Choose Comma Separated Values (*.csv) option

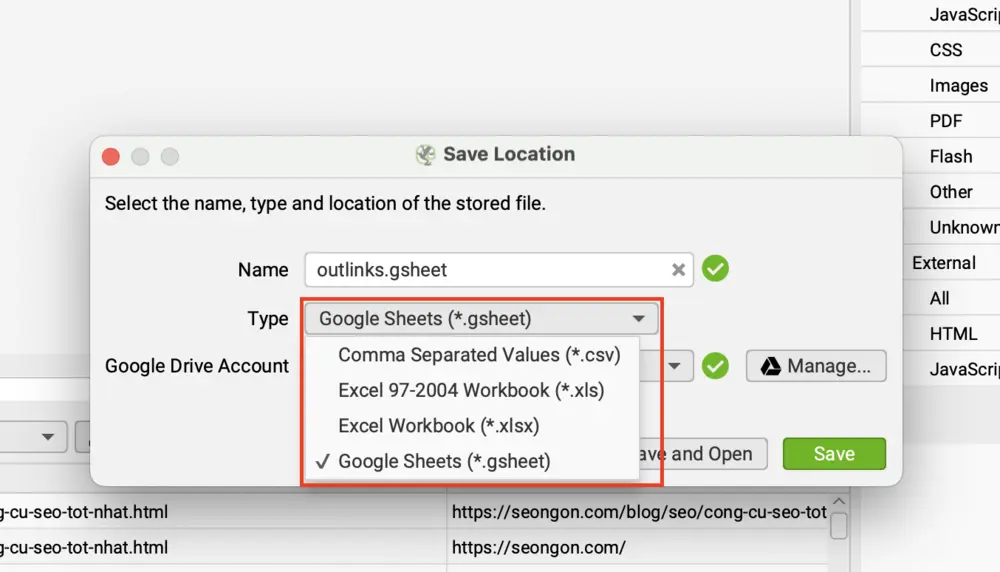click(472, 355)
